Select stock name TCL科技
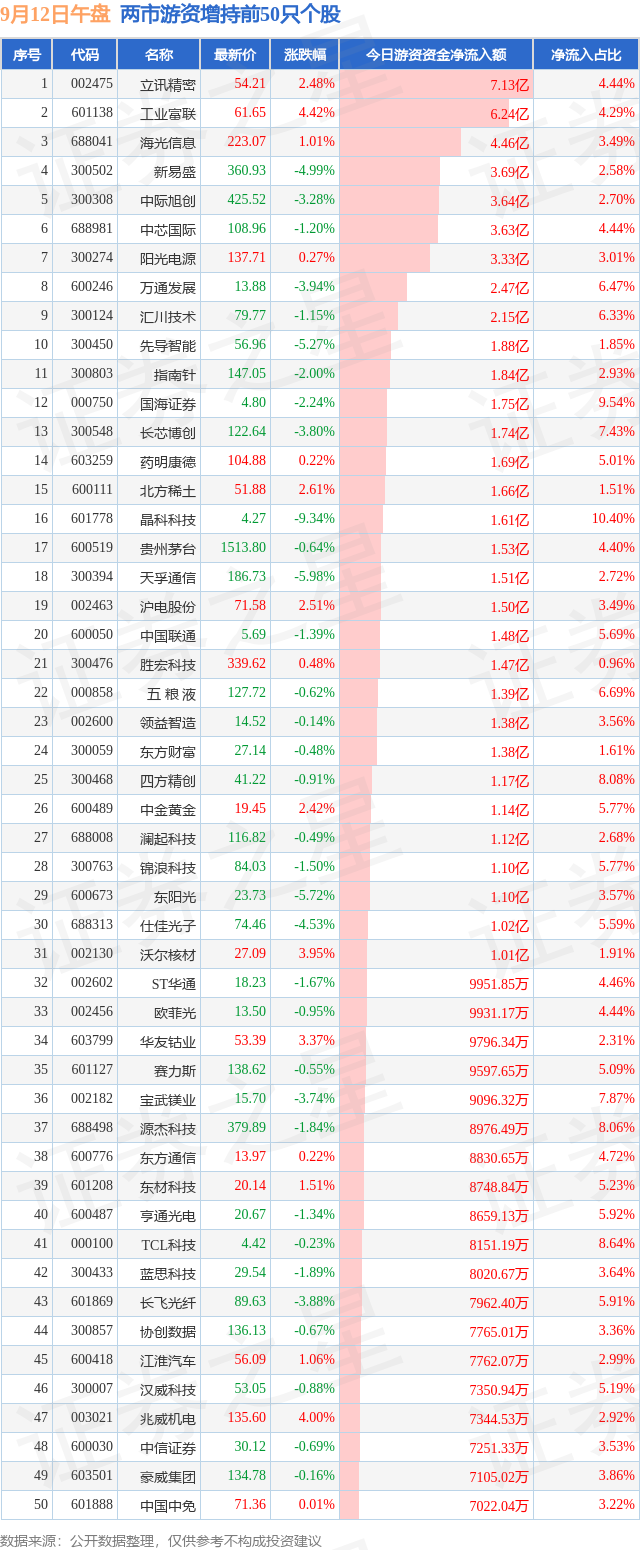This screenshot has width=640, height=1550. [x=169, y=1245]
